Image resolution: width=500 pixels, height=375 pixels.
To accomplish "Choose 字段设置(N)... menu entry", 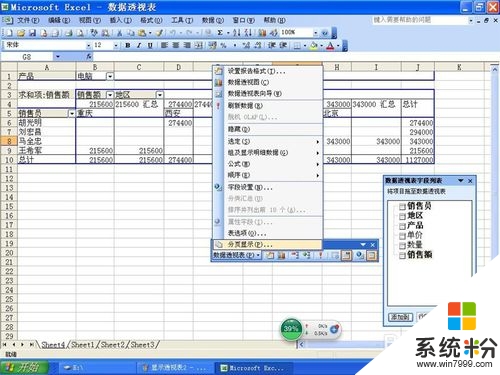I will pyautogui.click(x=267, y=187).
